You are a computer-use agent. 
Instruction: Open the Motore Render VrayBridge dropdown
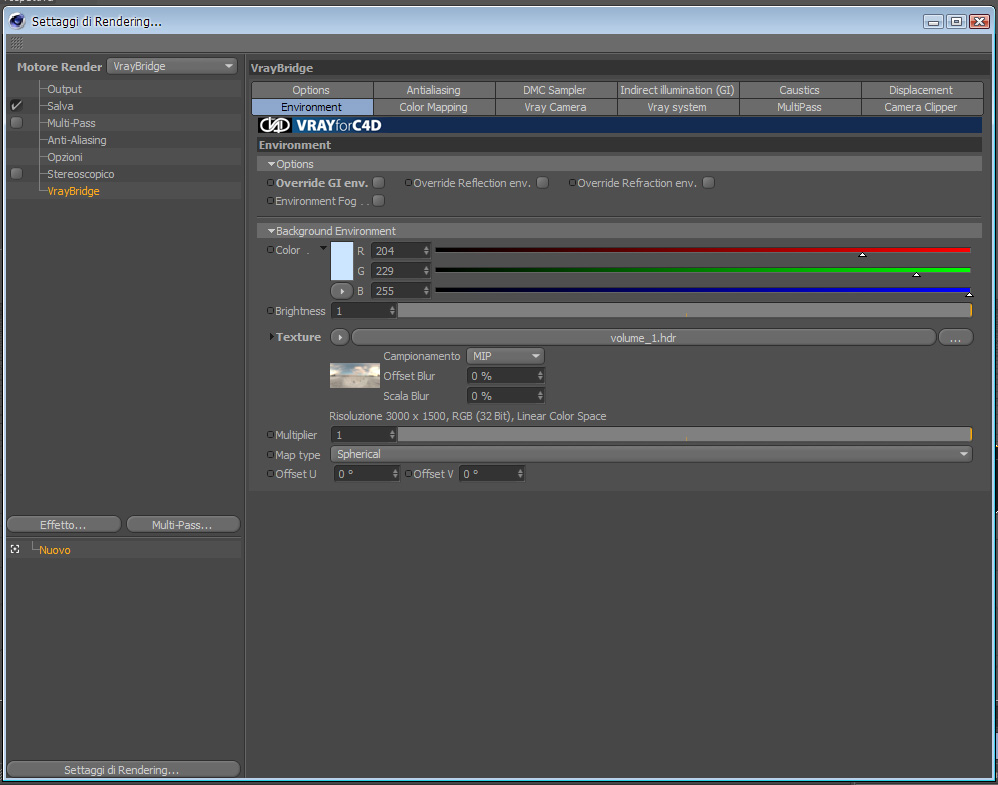tap(172, 66)
